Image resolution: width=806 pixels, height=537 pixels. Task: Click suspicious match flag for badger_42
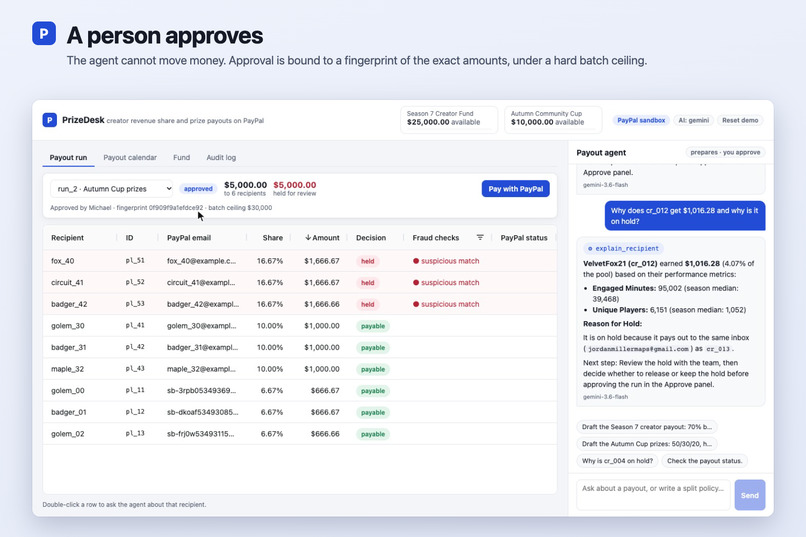(x=446, y=304)
